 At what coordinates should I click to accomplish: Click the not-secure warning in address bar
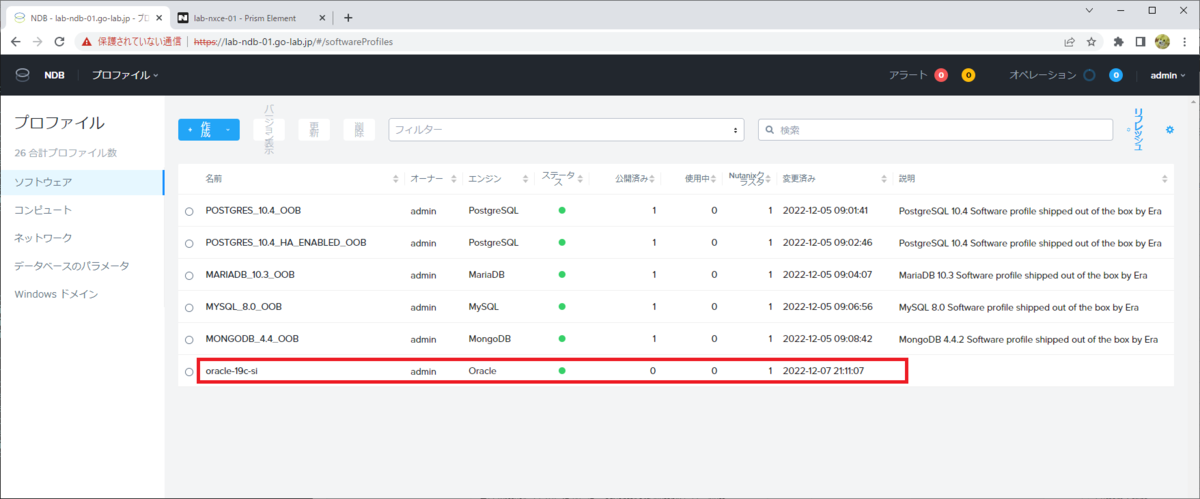point(130,42)
